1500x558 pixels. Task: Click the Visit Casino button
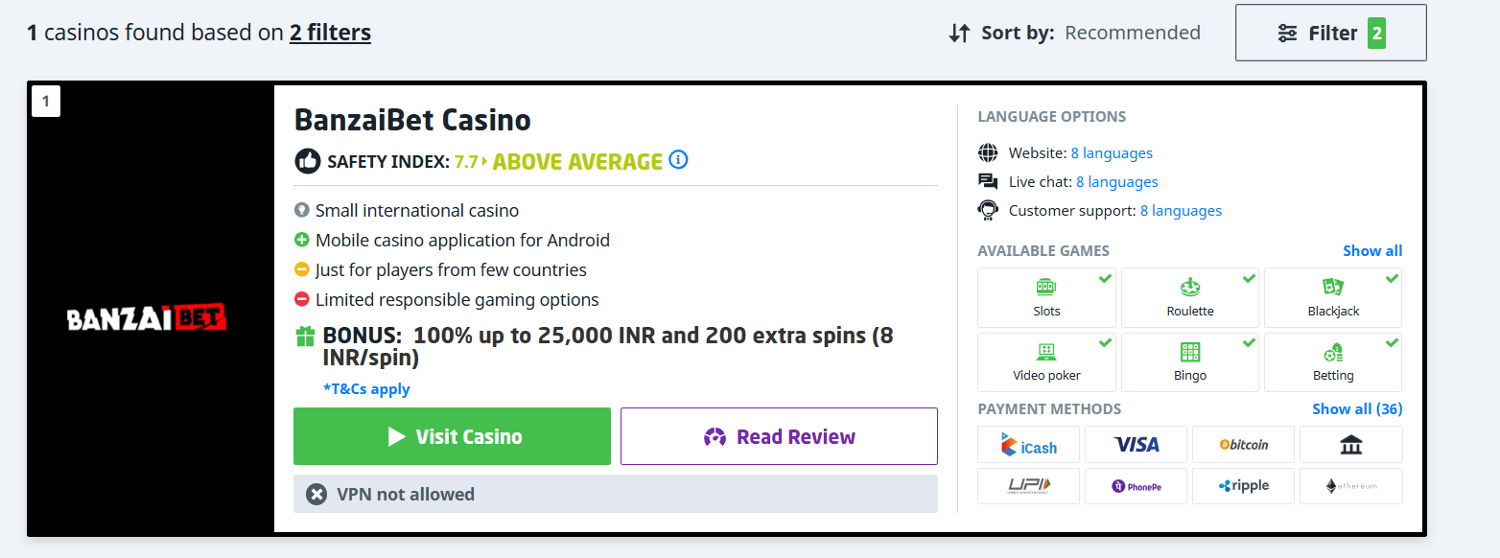click(x=452, y=436)
